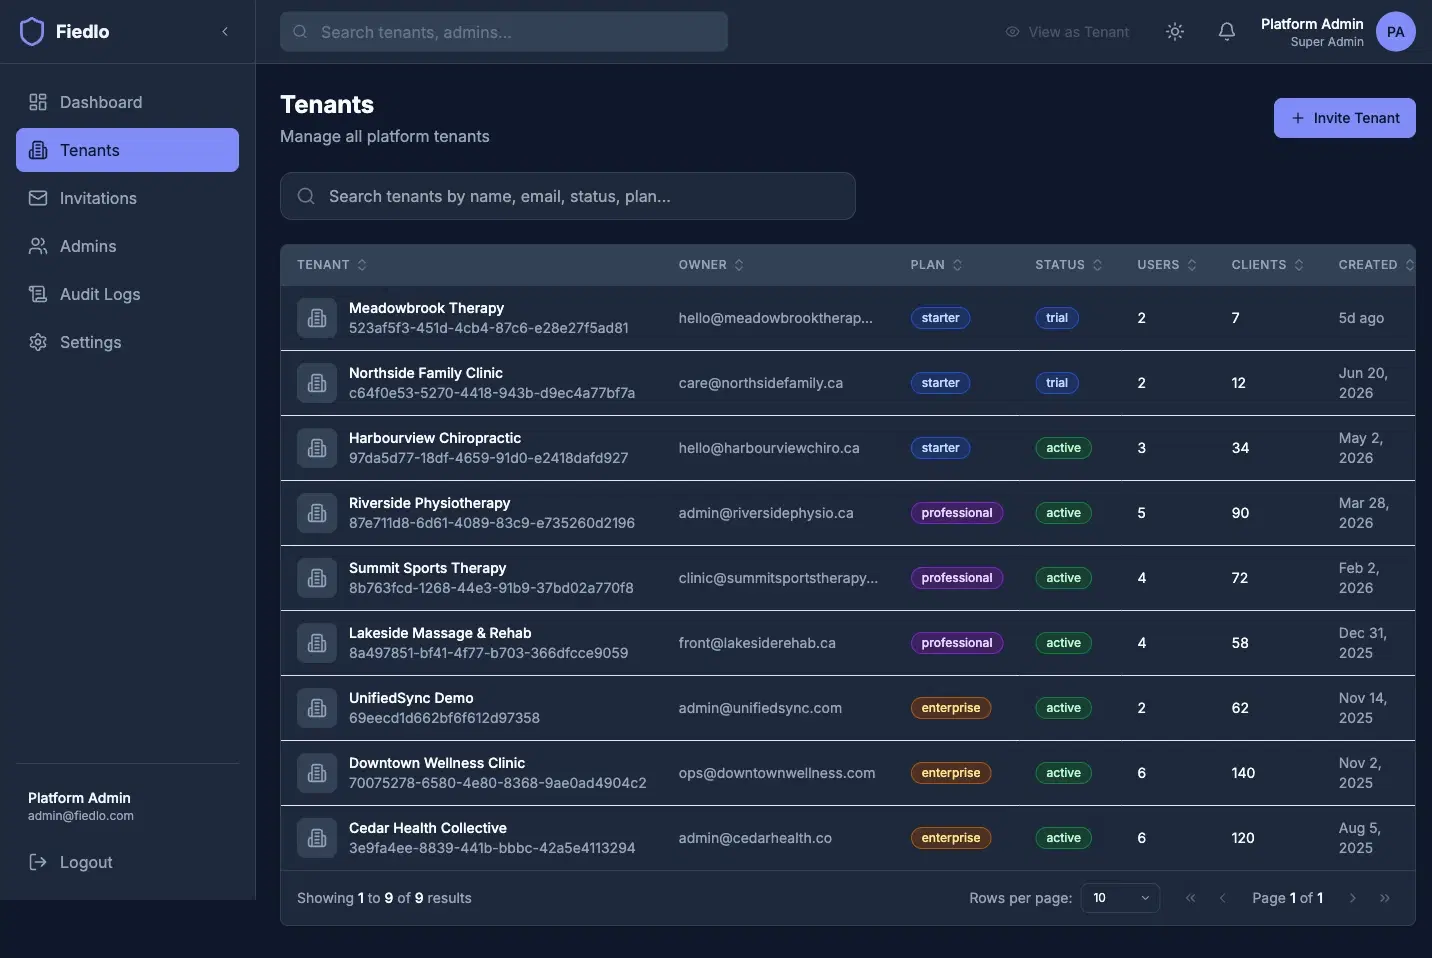Screen dimensions: 1432x958
Task: Click the active status for Harbourview Chiropractic
Action: pyautogui.click(x=1063, y=448)
